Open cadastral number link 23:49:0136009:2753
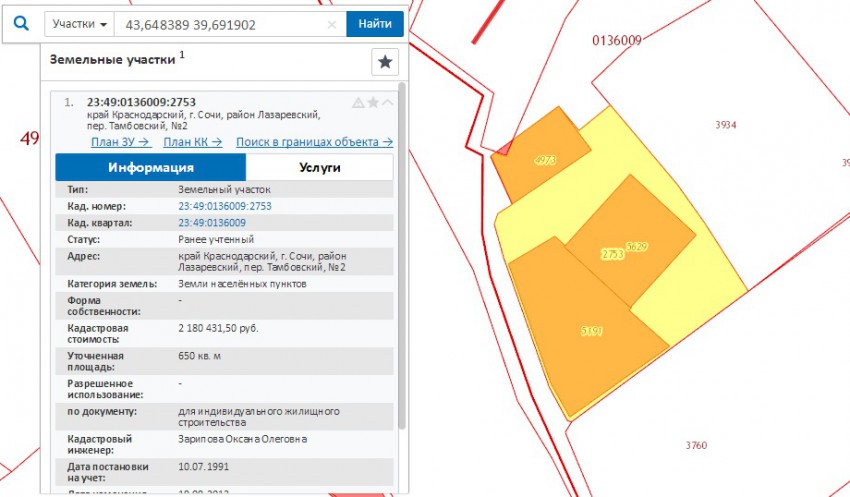 (225, 206)
